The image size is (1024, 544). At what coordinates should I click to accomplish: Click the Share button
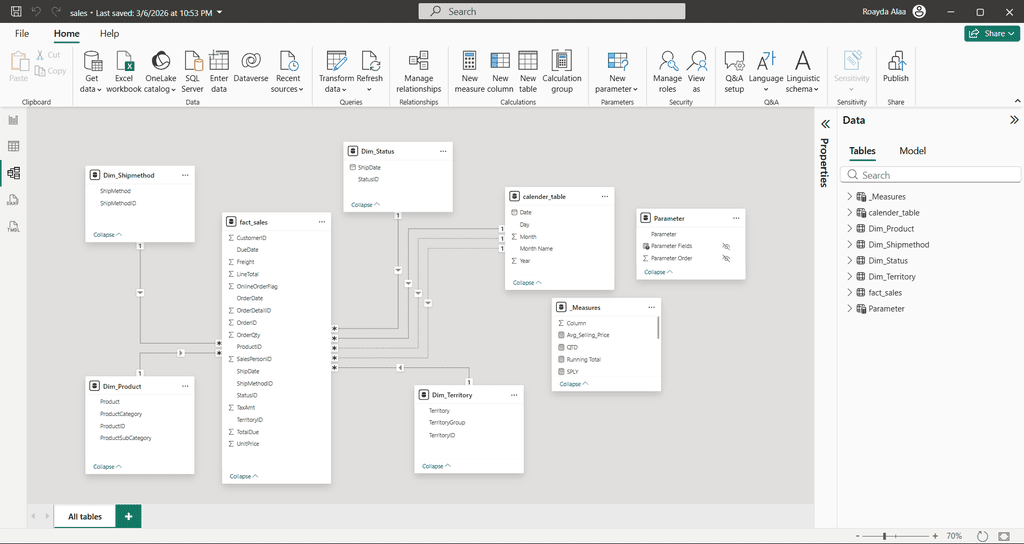pyautogui.click(x=991, y=33)
